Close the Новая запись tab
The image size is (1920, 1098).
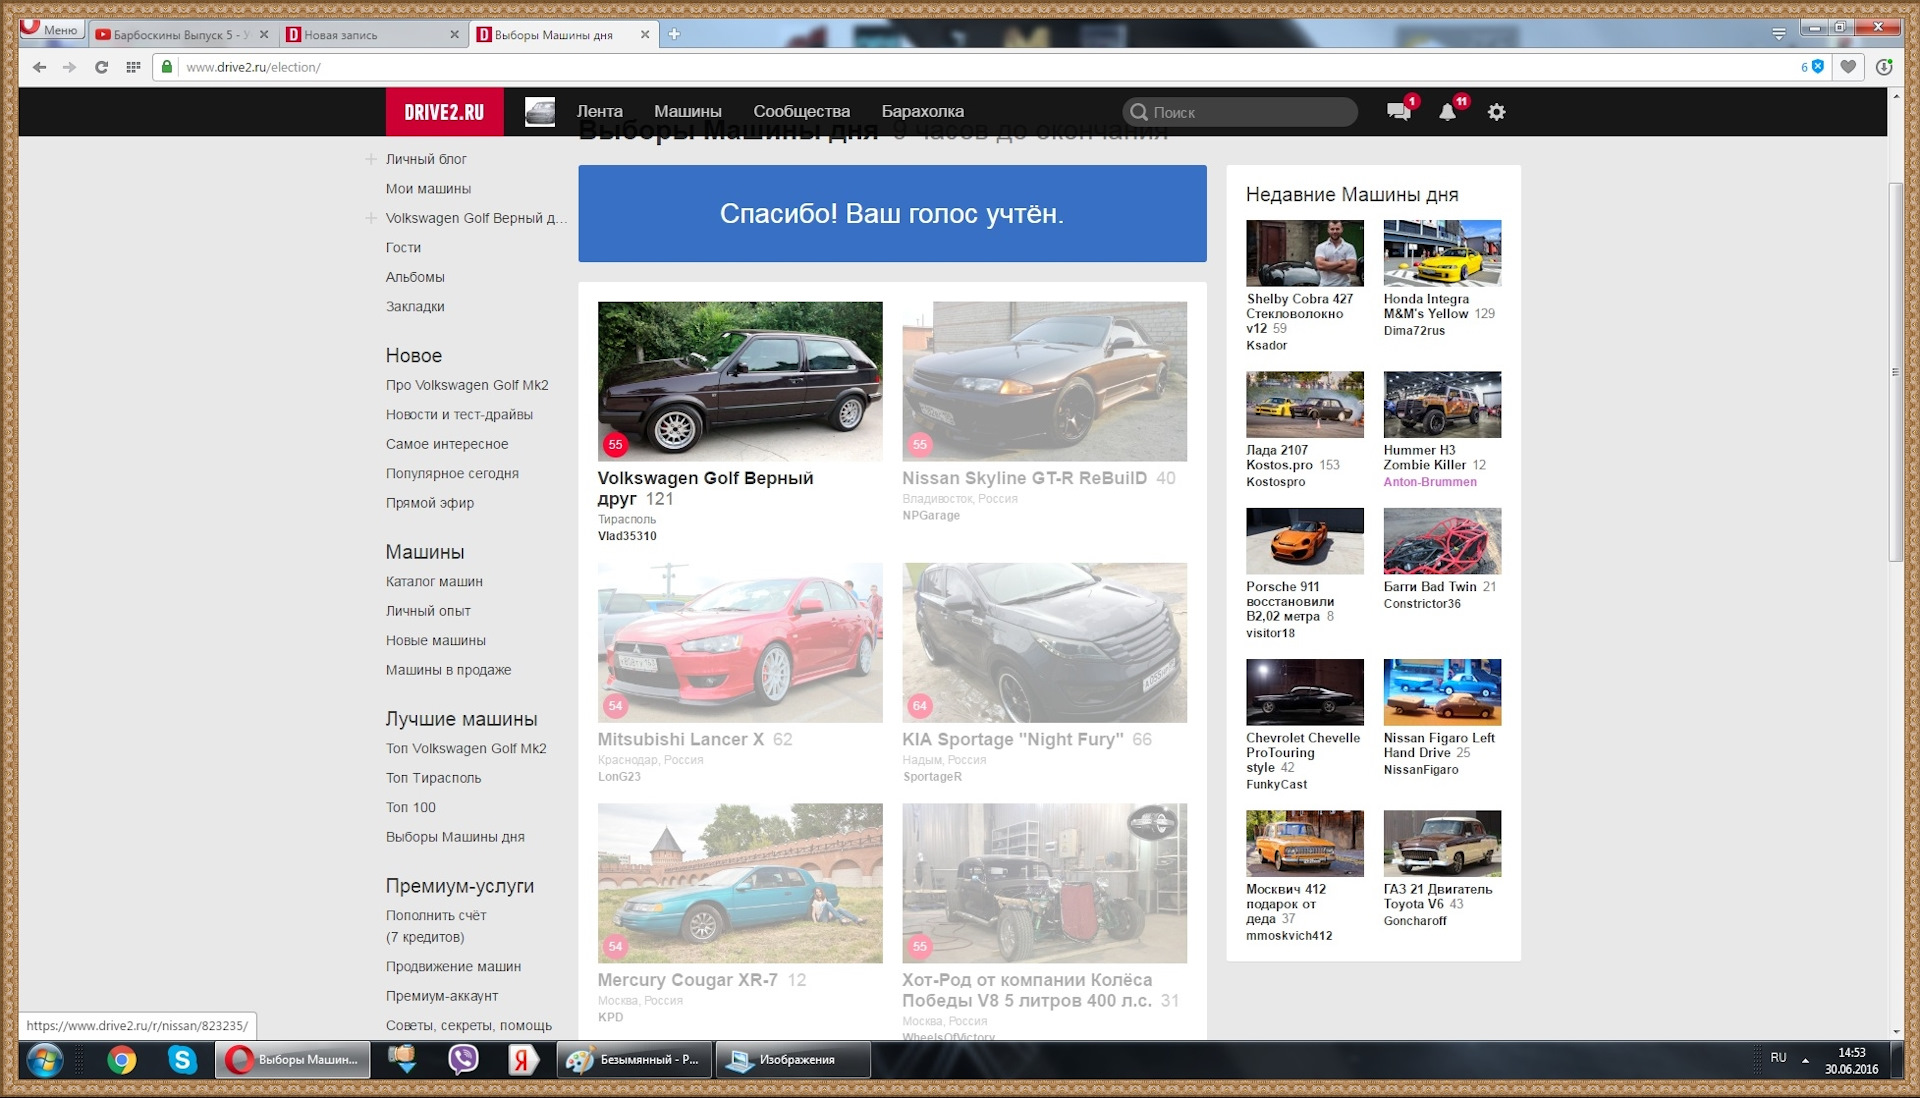[454, 34]
